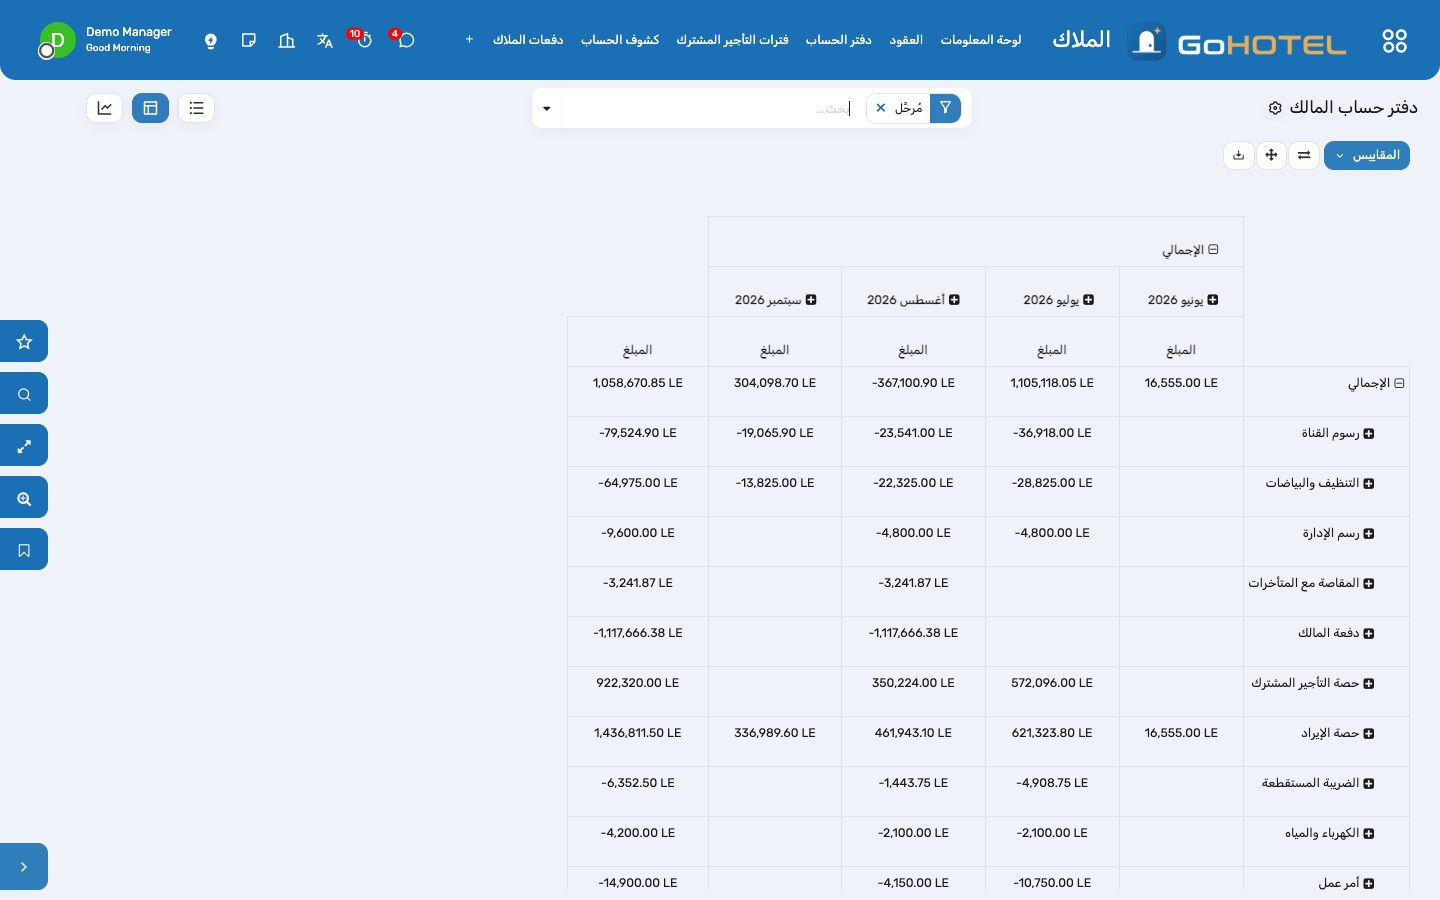
Task: Open the settings gear beside دفتر حساب المالك
Action: pos(1275,108)
